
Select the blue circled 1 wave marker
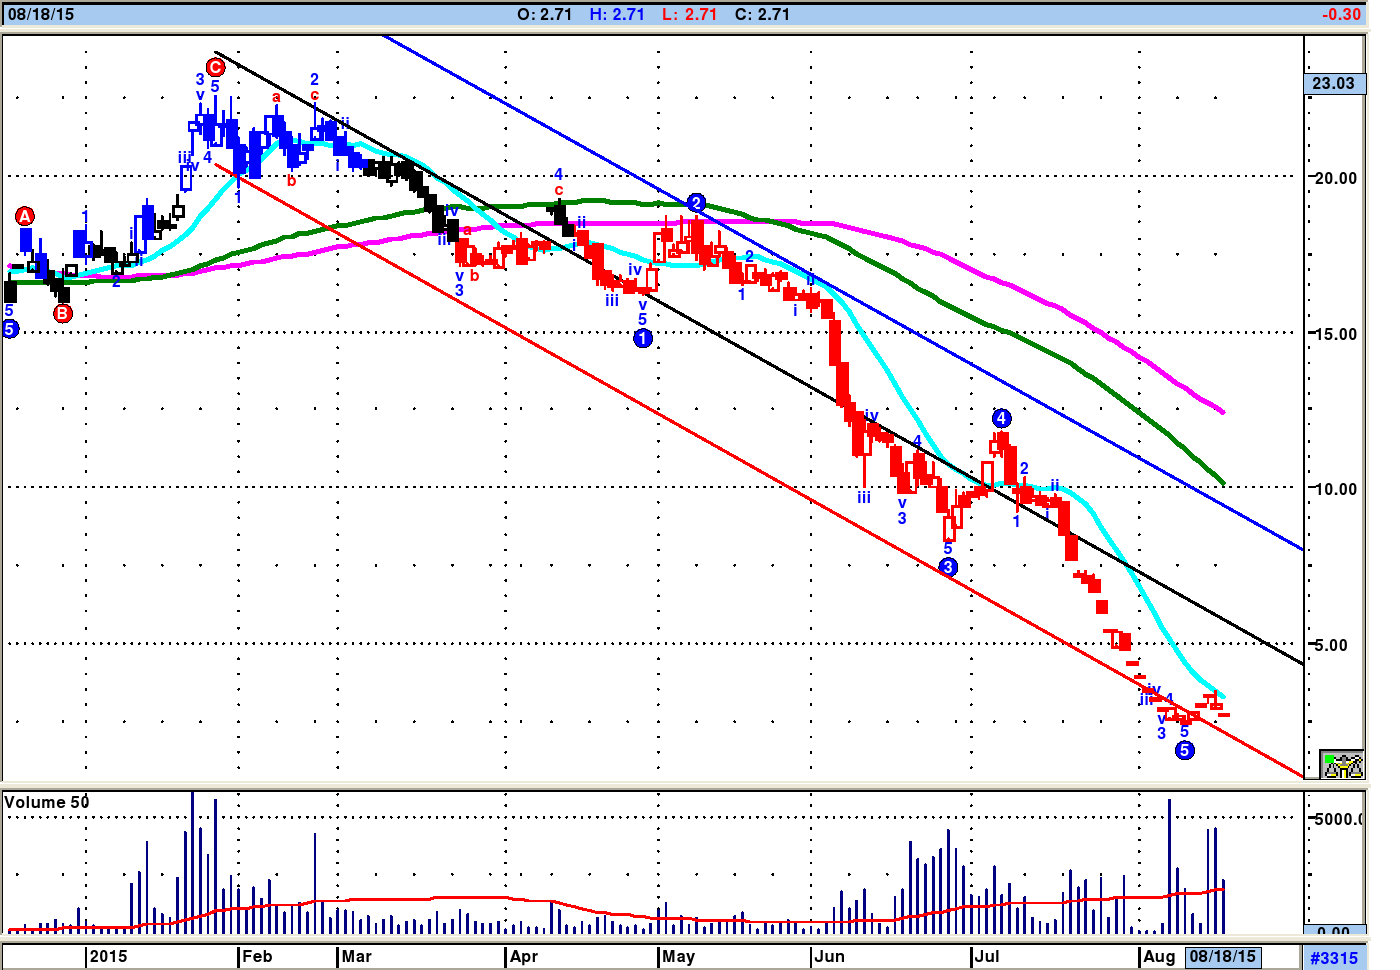643,338
